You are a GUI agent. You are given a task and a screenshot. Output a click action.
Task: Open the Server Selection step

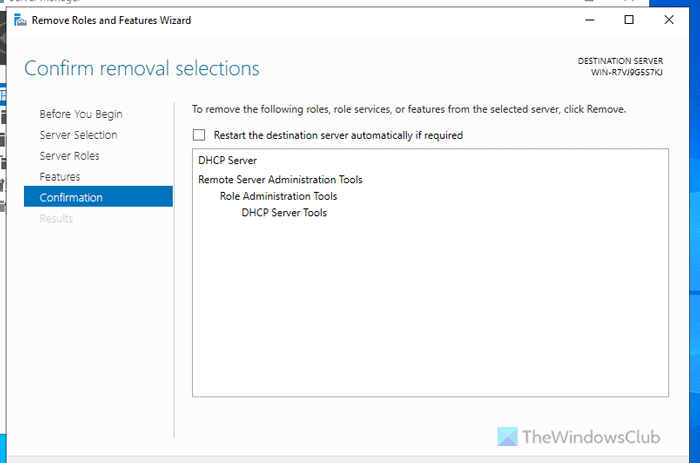[78, 135]
